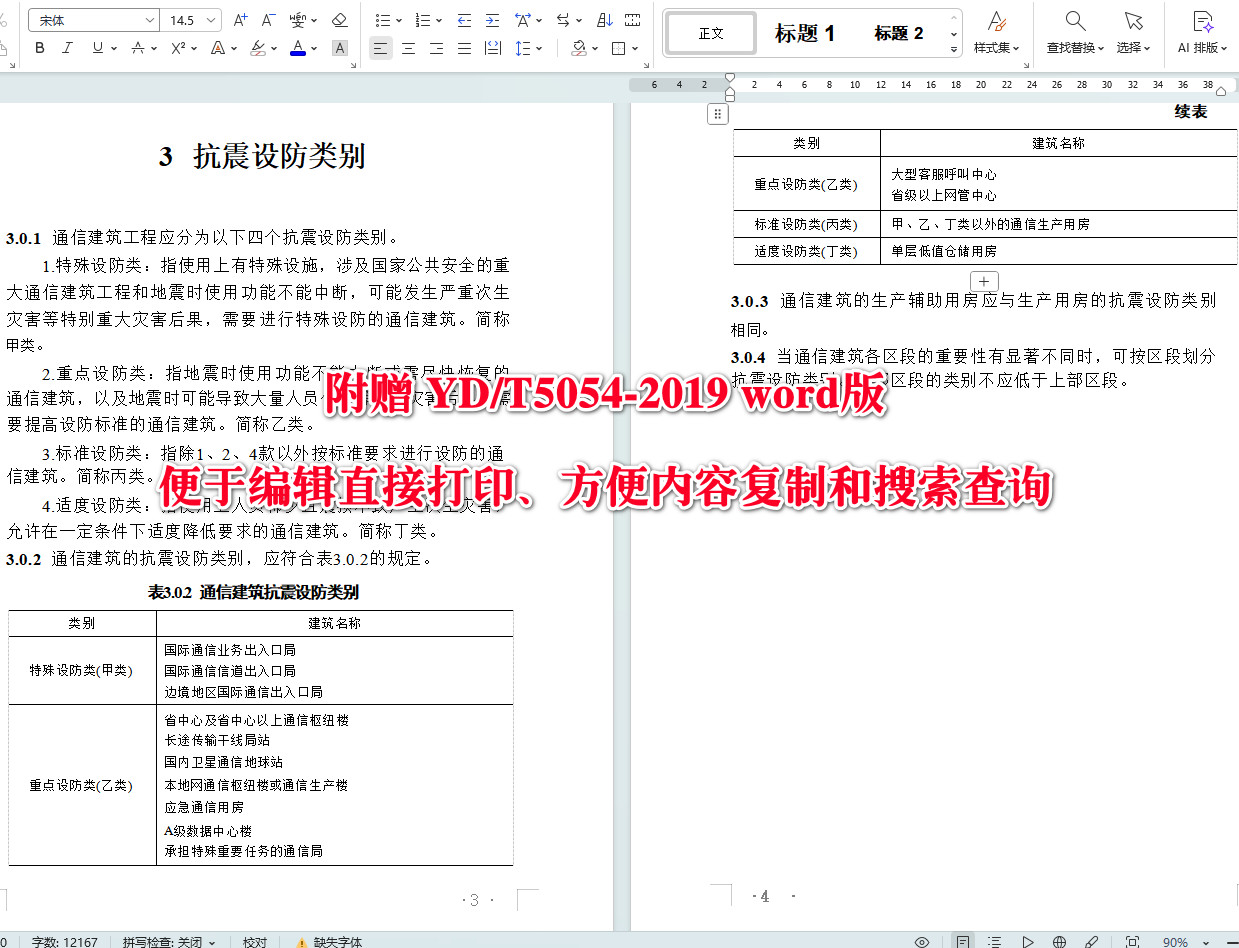
Task: Switch to outline view
Action: tap(995, 942)
